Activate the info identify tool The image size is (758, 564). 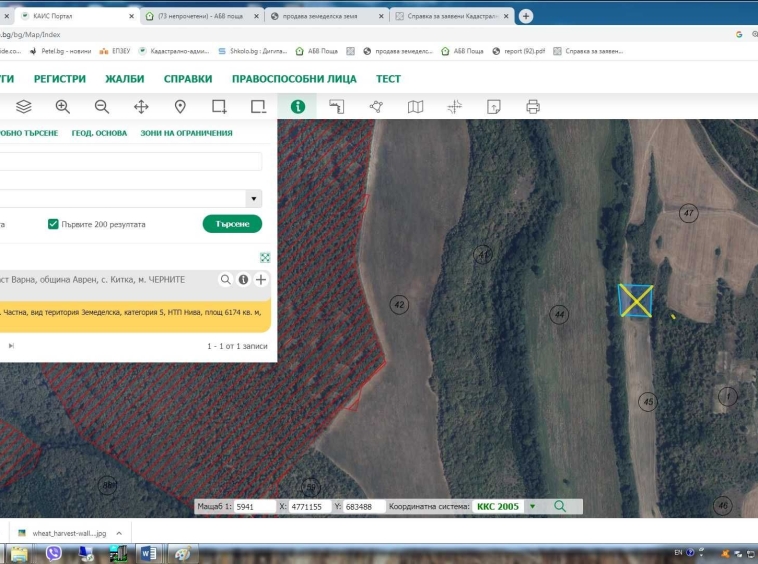coord(297,107)
